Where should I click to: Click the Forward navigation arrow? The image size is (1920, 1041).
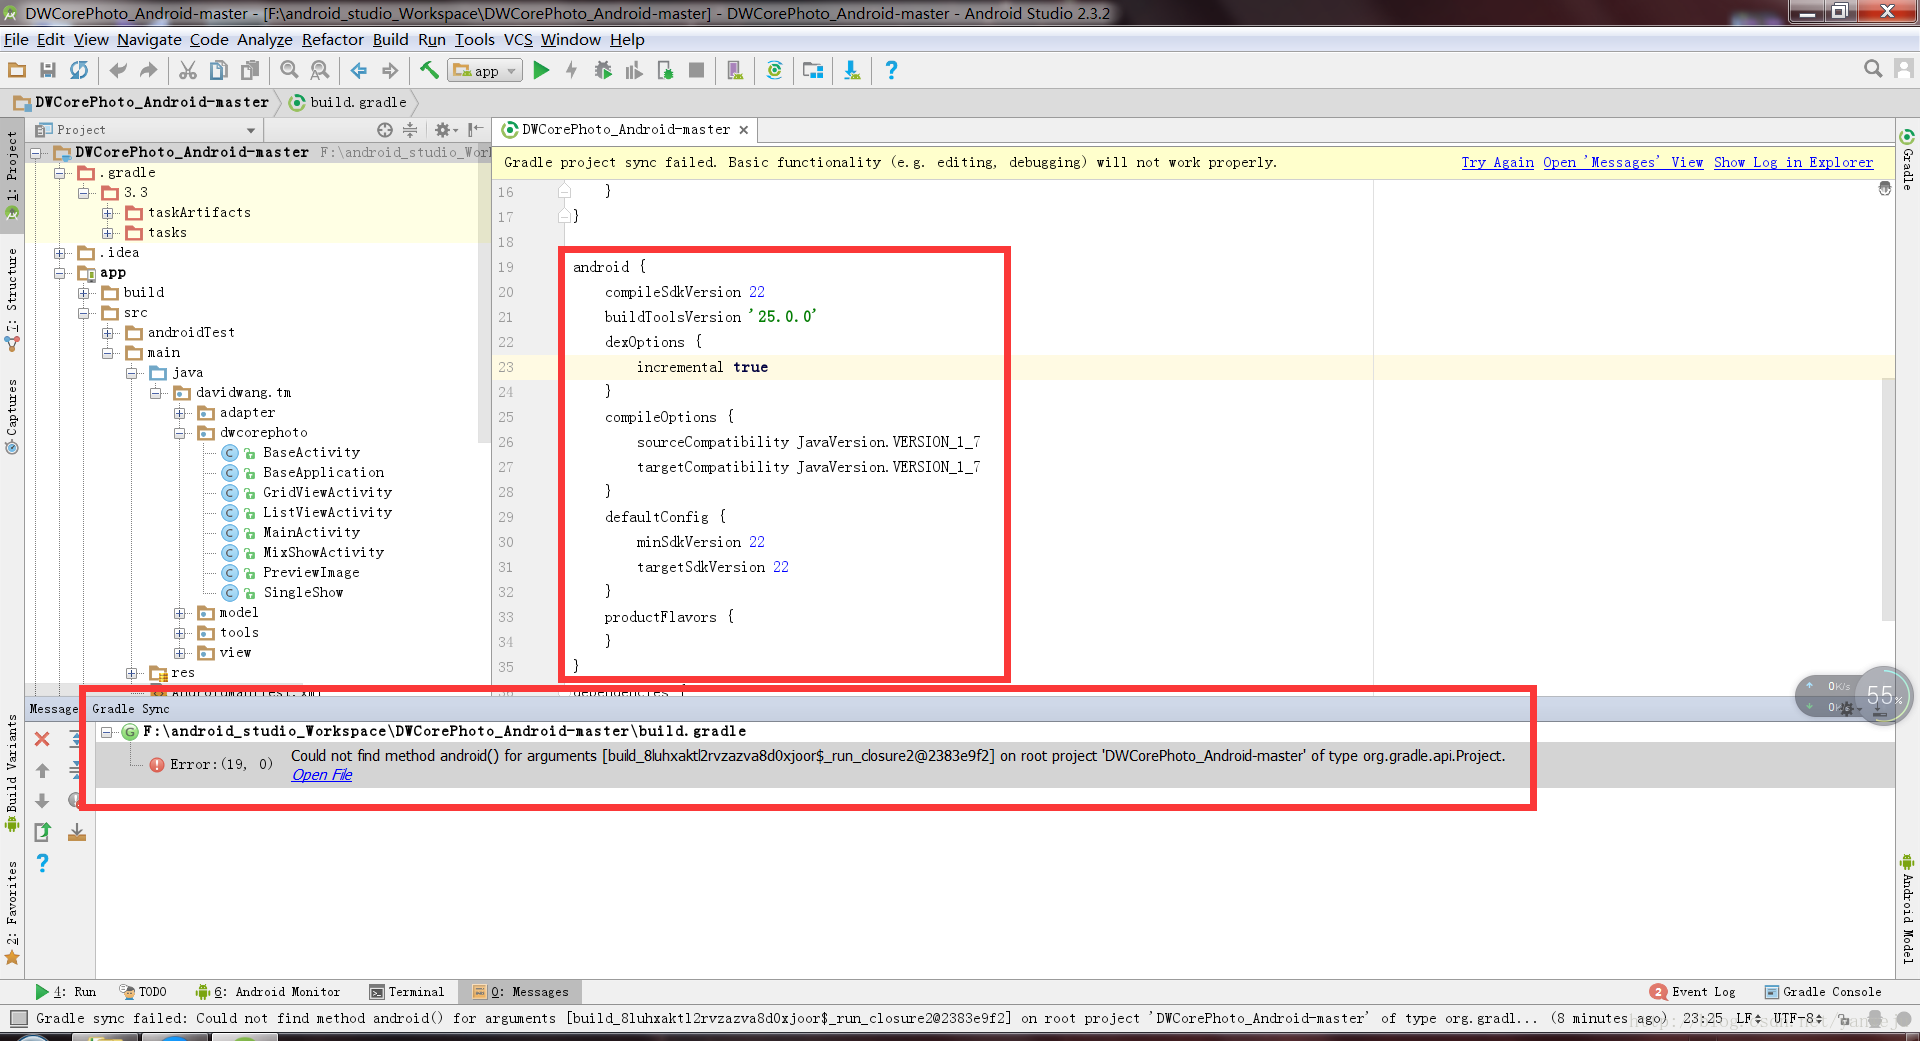tap(390, 70)
